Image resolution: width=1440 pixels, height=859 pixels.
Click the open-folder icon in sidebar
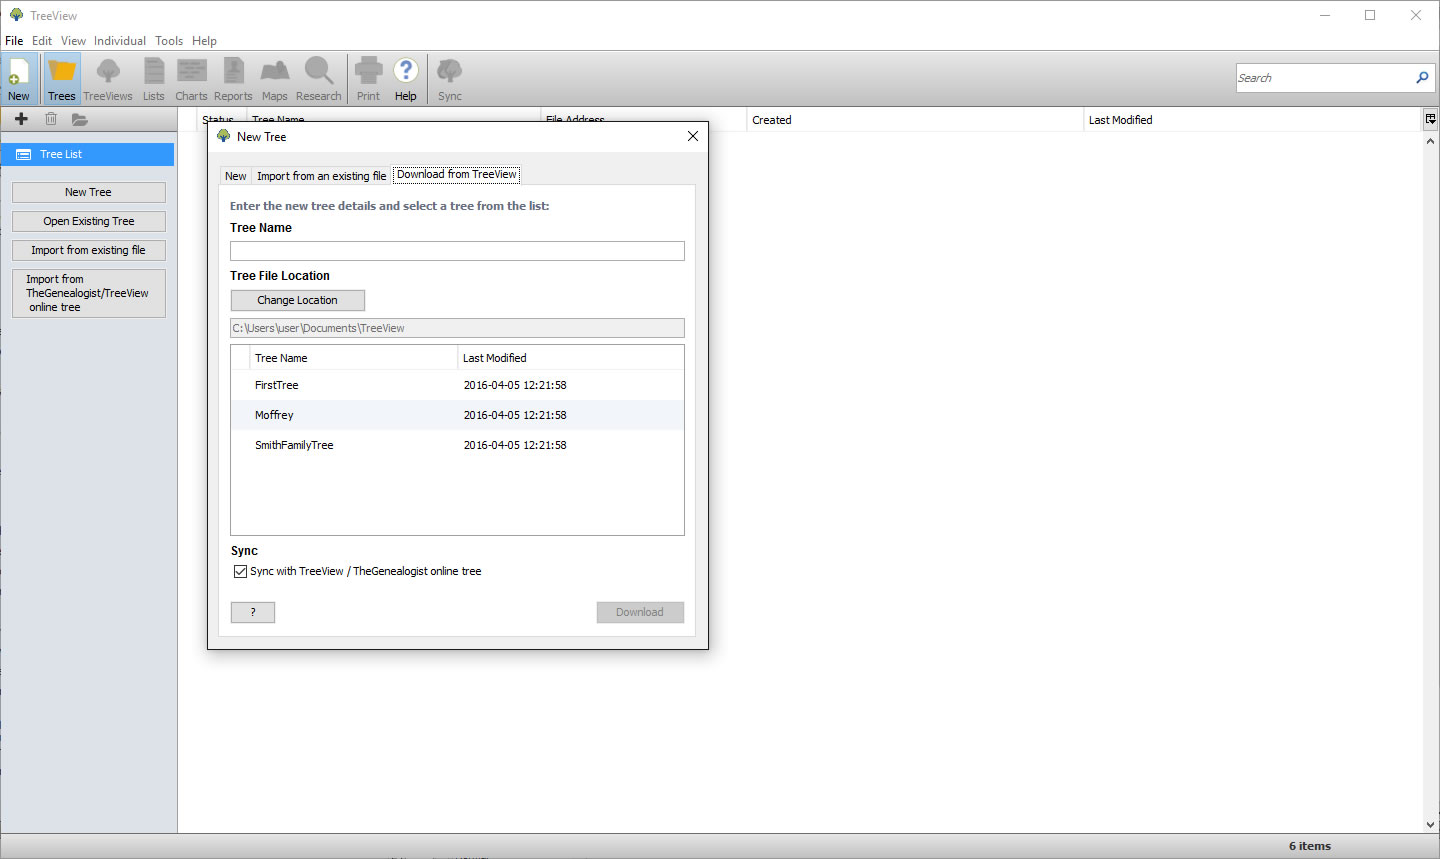pyautogui.click(x=80, y=119)
